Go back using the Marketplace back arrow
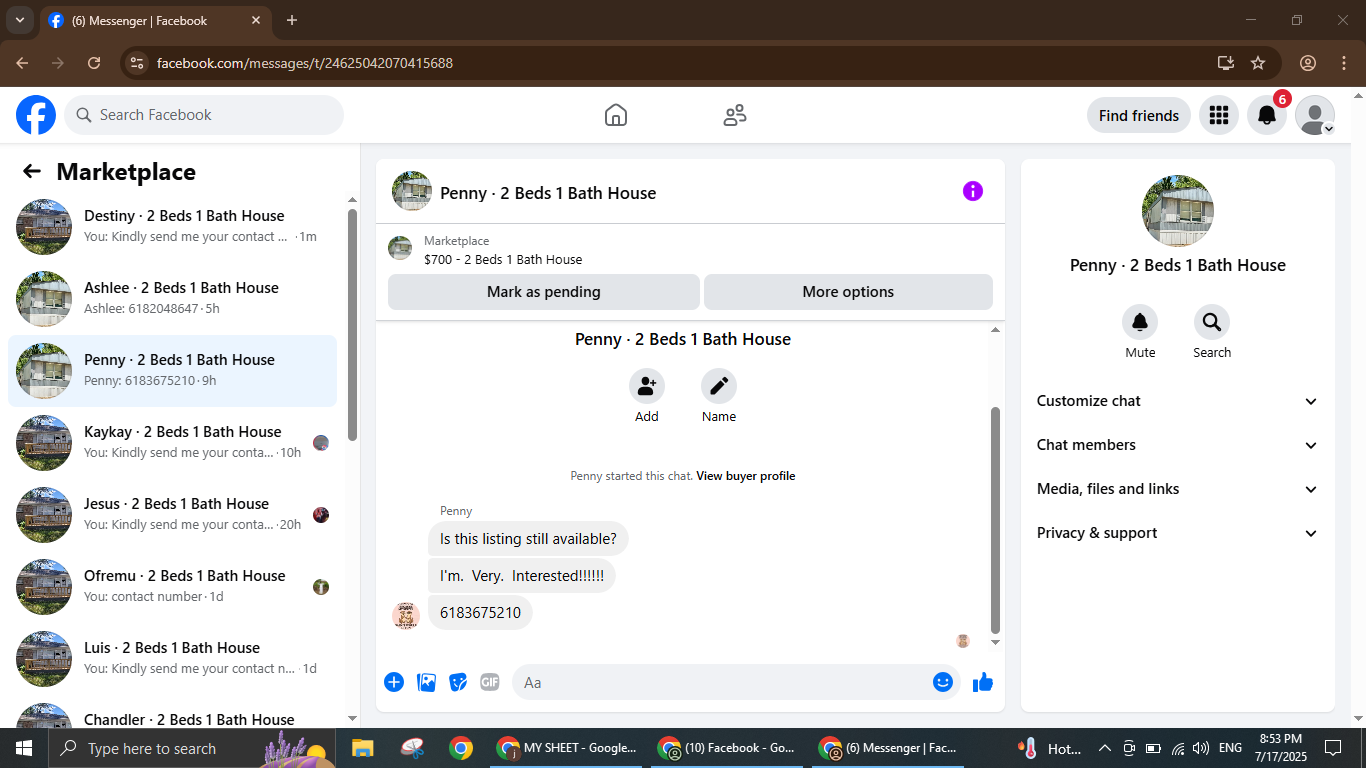1366x768 pixels. click(x=32, y=171)
